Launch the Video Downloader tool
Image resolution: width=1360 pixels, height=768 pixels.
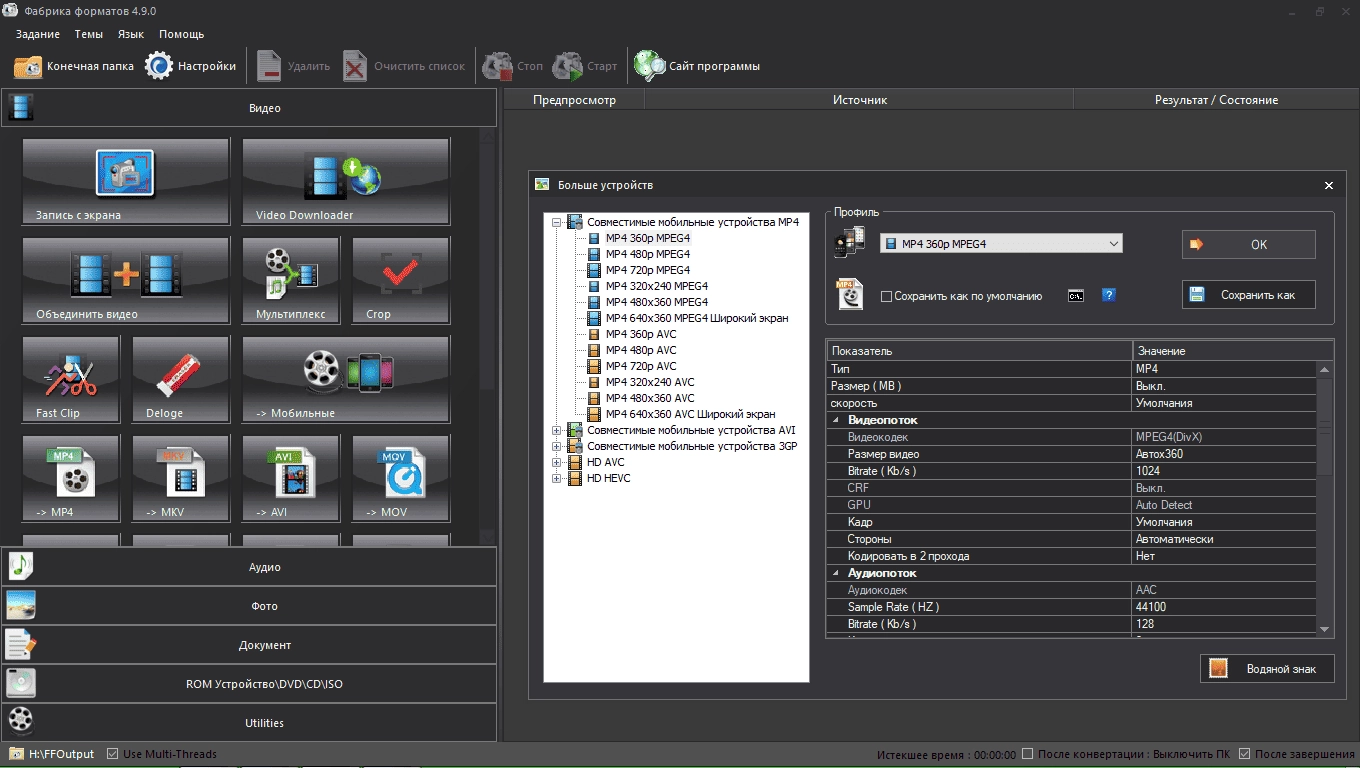coord(346,181)
